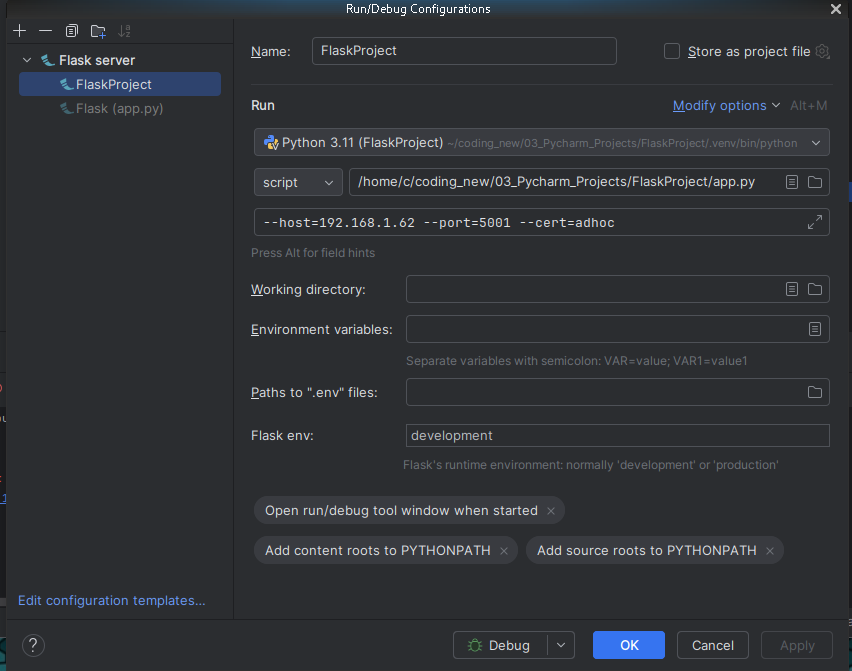Image resolution: width=852 pixels, height=671 pixels.
Task: Click the Remove Configuration minus icon
Action: [45, 31]
